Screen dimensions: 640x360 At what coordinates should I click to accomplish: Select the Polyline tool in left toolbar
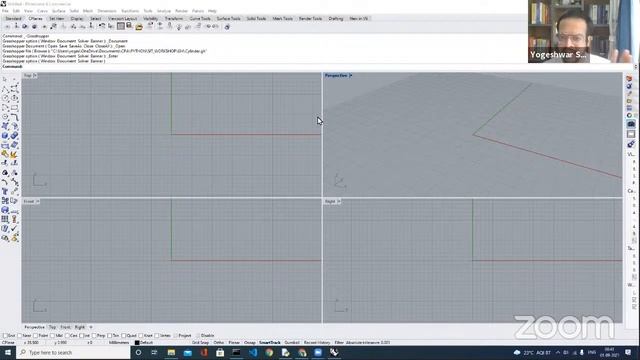[x=5, y=89]
